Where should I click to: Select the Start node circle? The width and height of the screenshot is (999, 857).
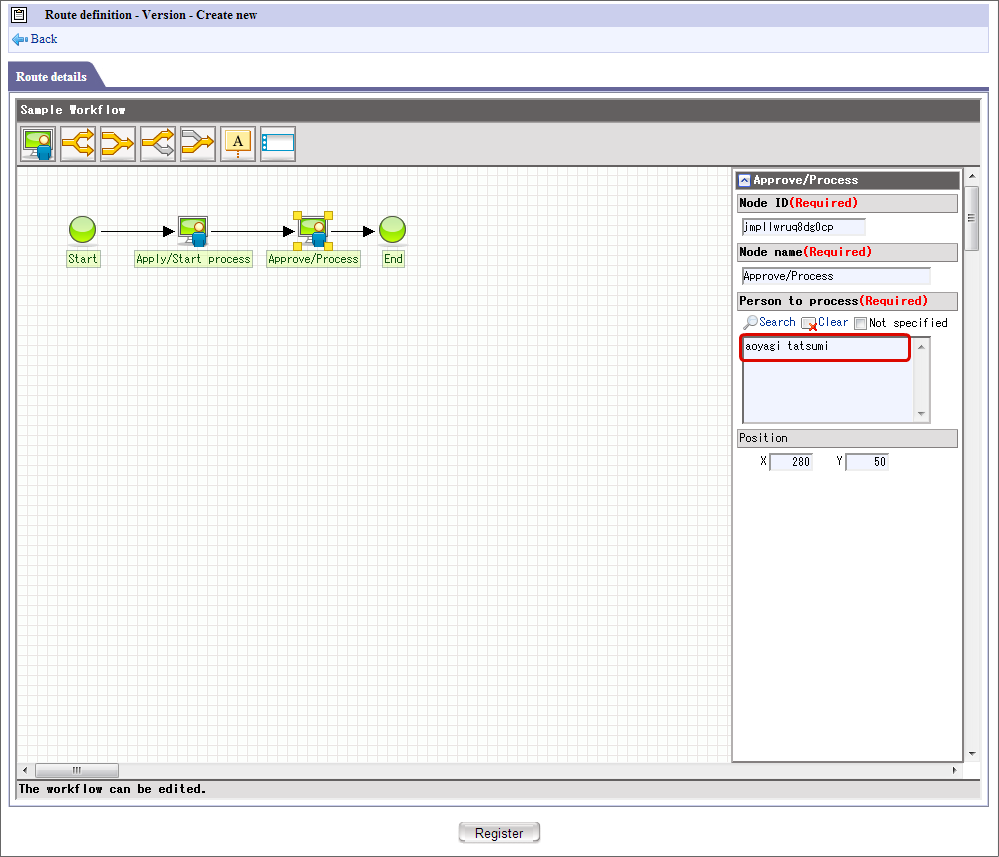click(x=82, y=229)
